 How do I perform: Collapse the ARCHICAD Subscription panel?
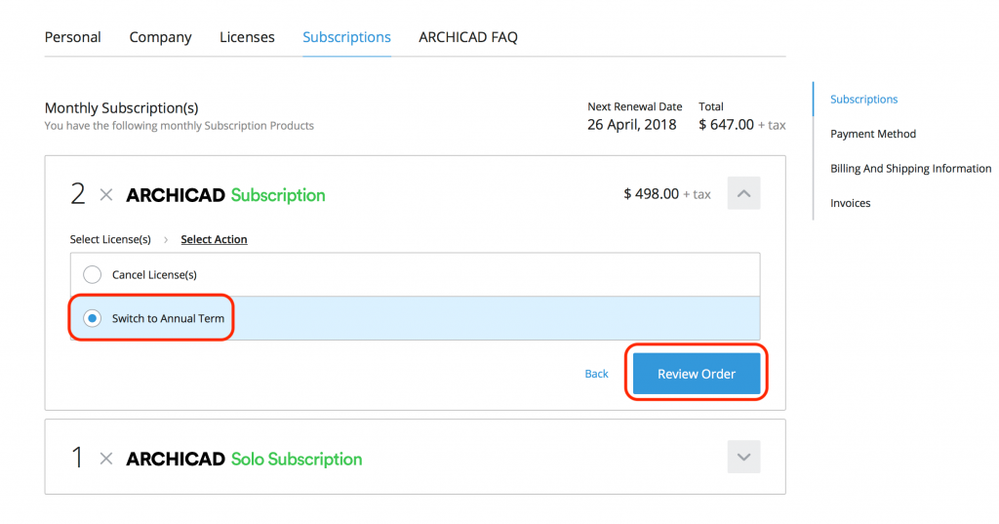coord(743,194)
